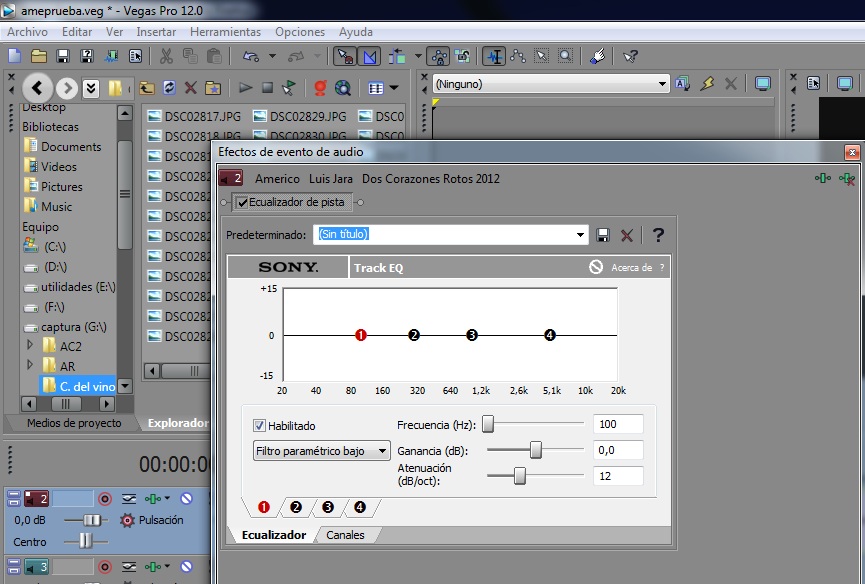Open plug-in help question mark
This screenshot has width=865, height=584.
pyautogui.click(x=658, y=235)
